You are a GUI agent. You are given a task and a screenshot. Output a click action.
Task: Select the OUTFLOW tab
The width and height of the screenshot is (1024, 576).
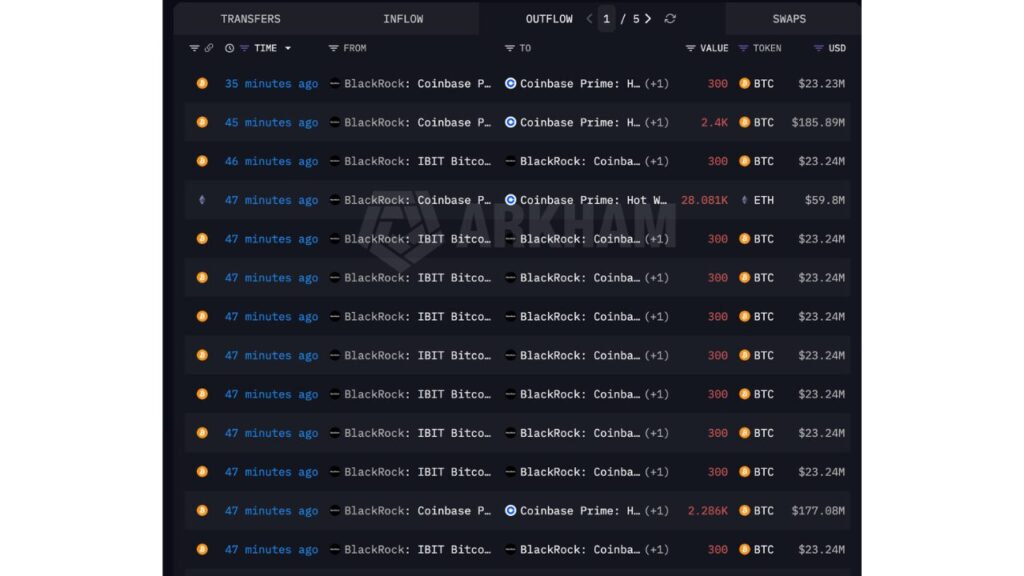pos(549,19)
